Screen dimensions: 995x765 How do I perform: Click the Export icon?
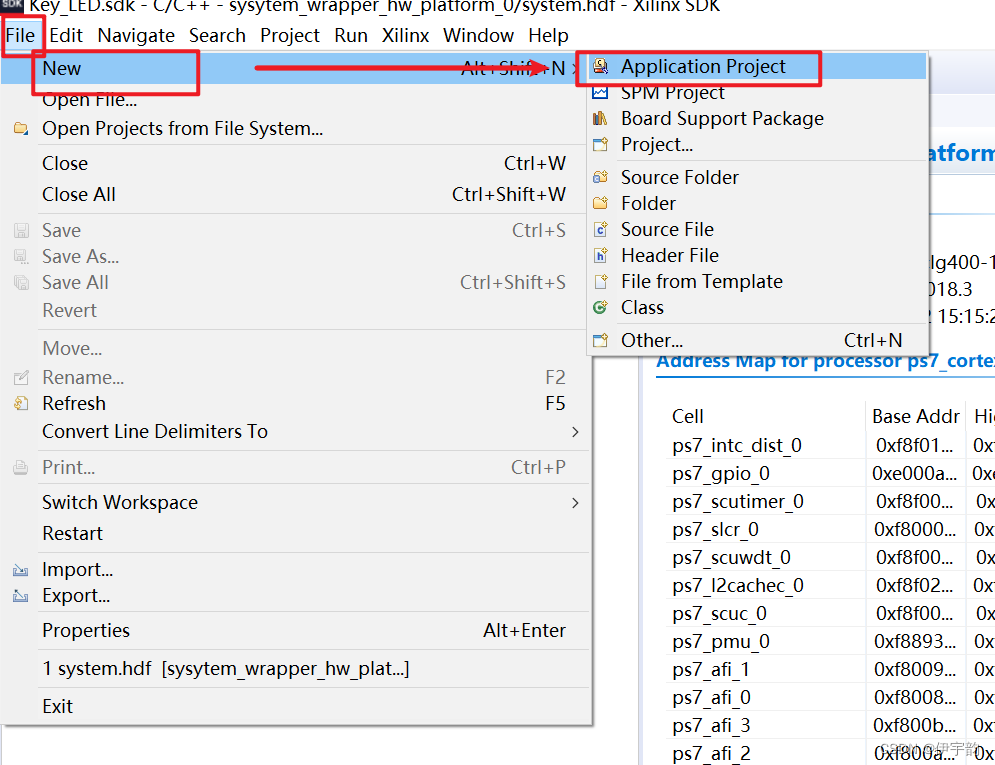21,596
